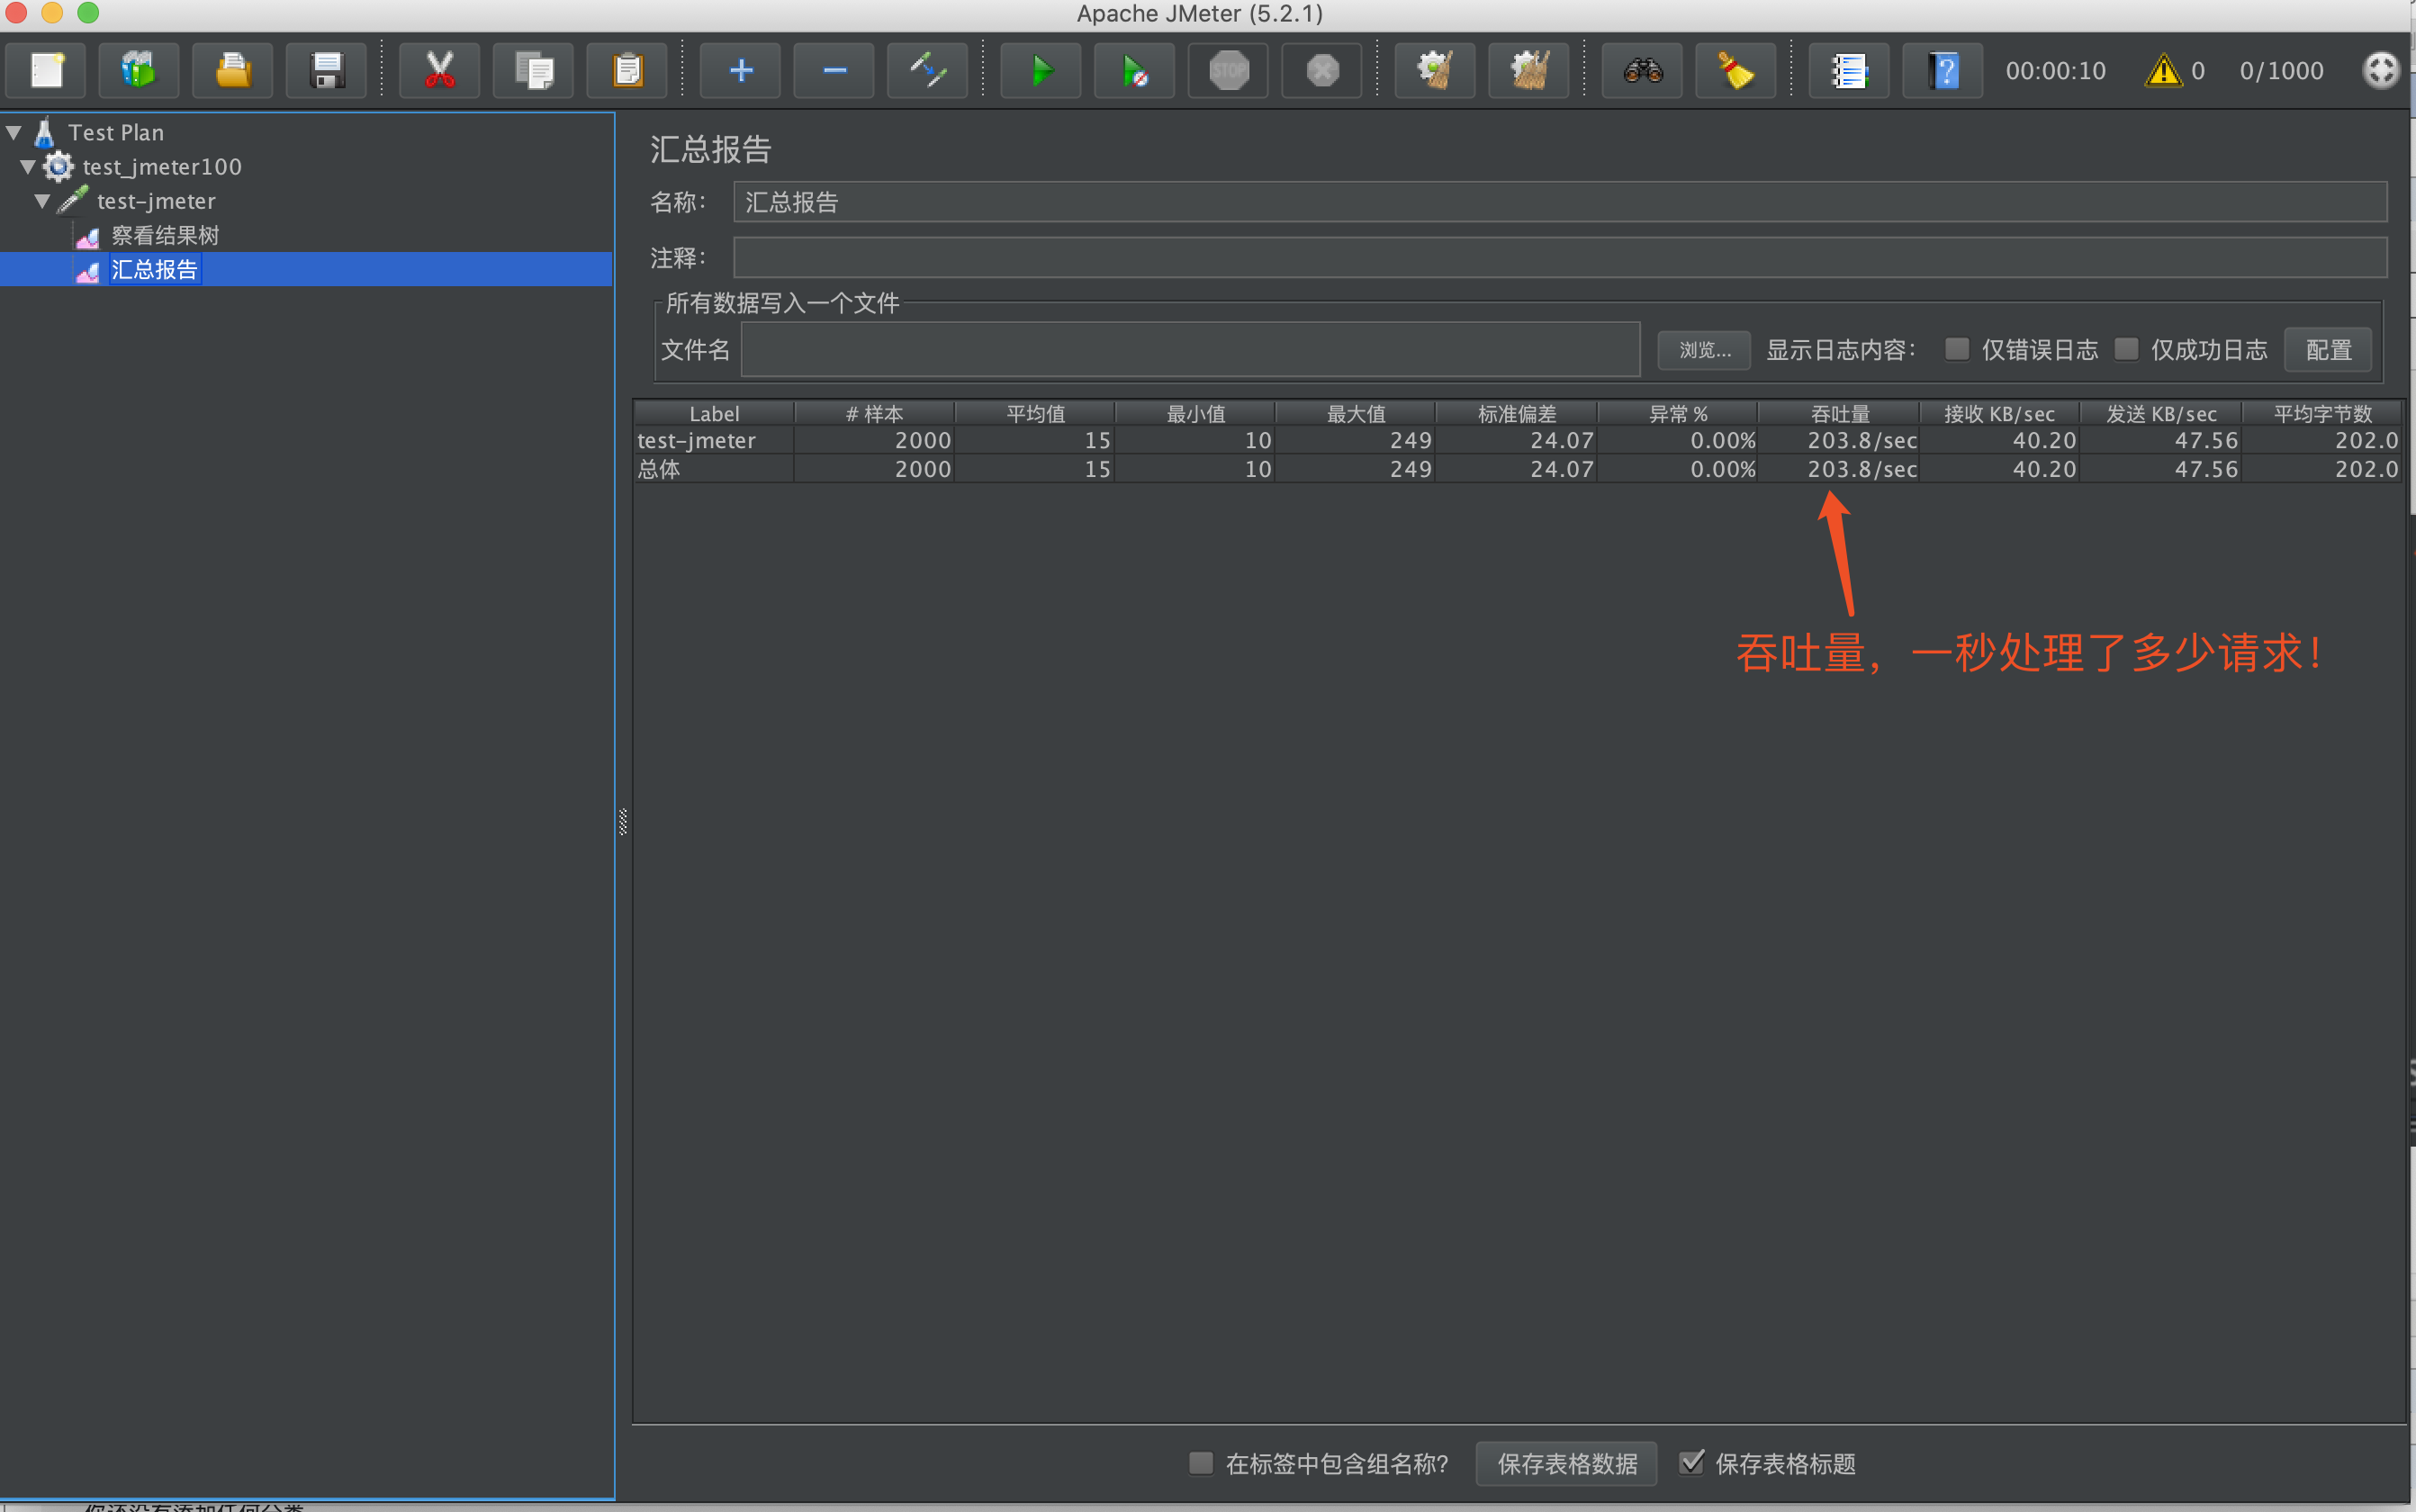The image size is (2416, 1512).
Task: Click the test-jmeter row label cell
Action: coord(714,440)
